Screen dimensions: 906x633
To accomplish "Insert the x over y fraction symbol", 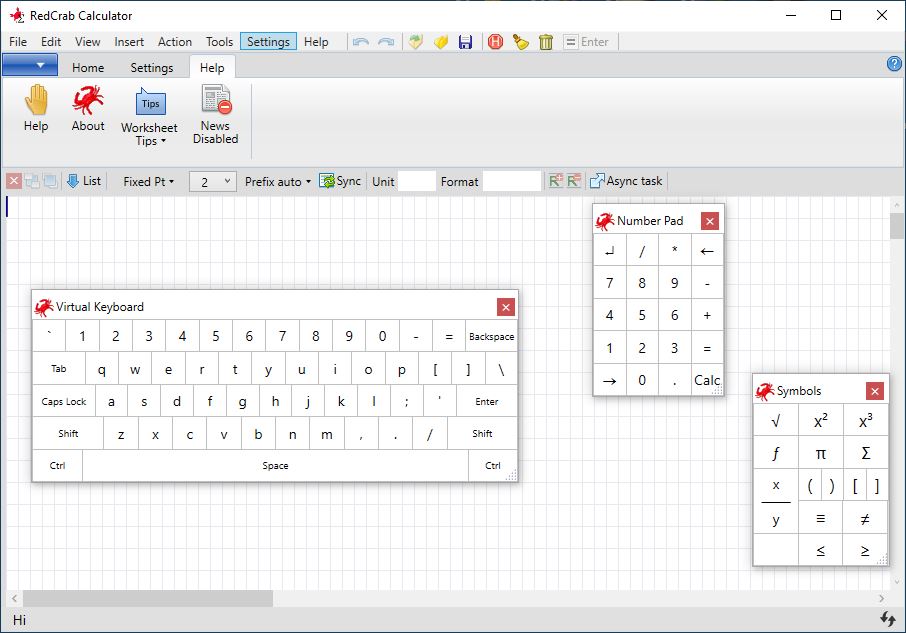I will pos(776,502).
